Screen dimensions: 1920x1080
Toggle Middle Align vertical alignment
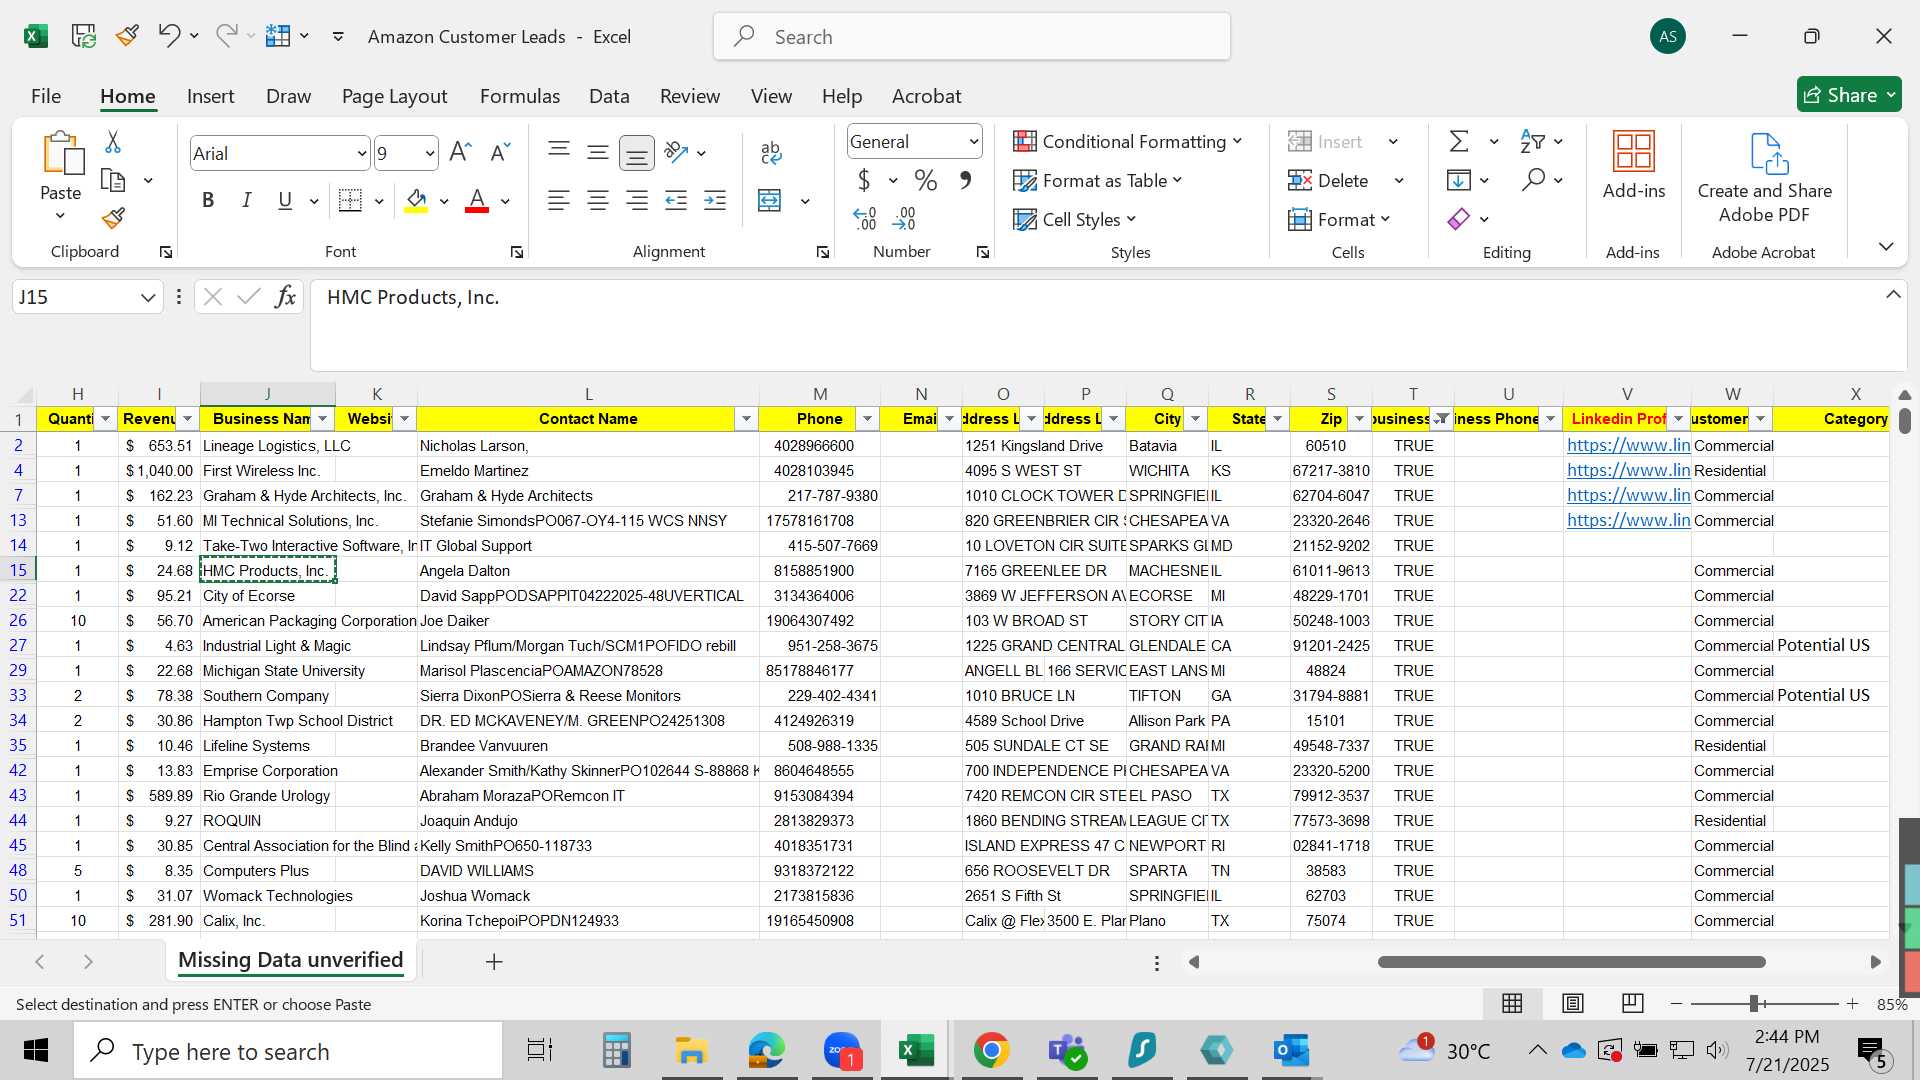[x=598, y=152]
